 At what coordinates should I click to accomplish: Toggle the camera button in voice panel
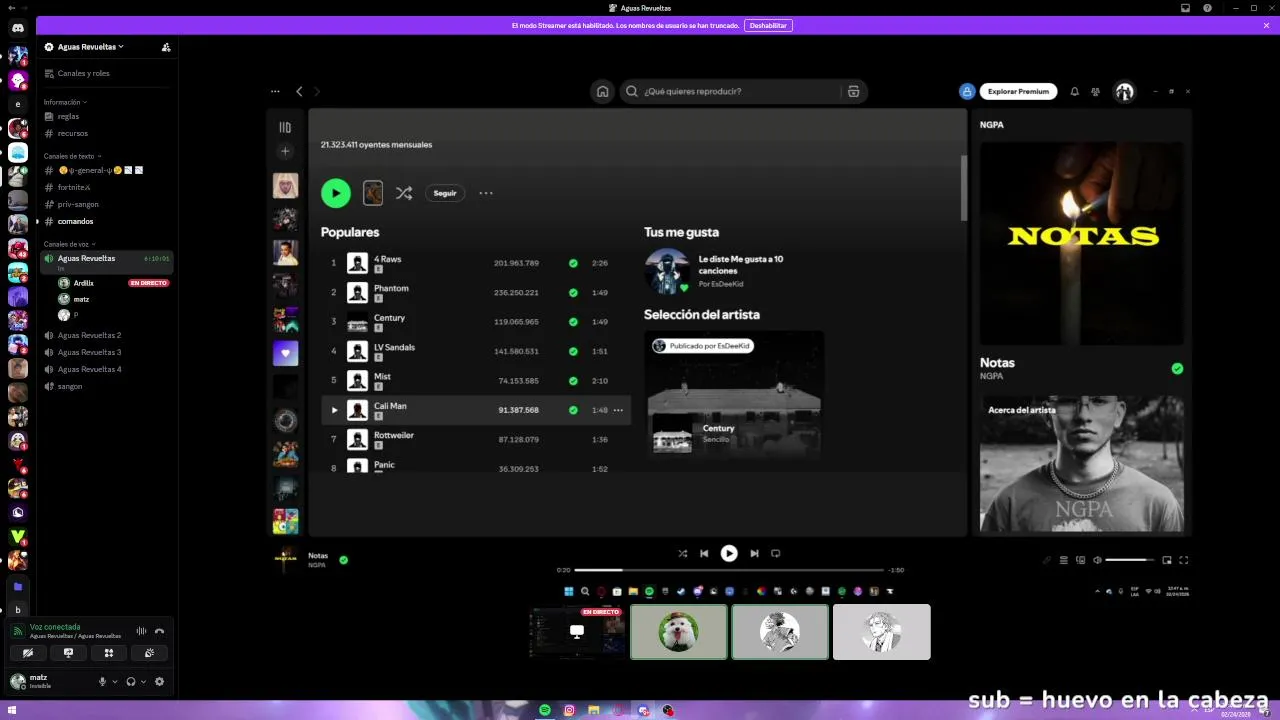[x=28, y=653]
